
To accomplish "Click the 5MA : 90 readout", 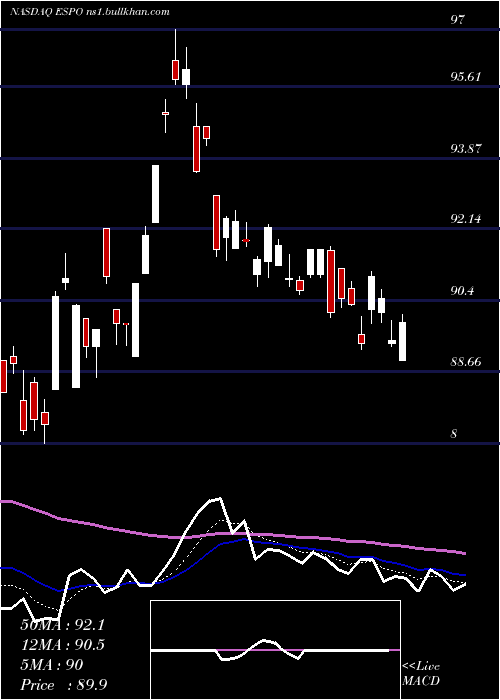I will [52, 665].
